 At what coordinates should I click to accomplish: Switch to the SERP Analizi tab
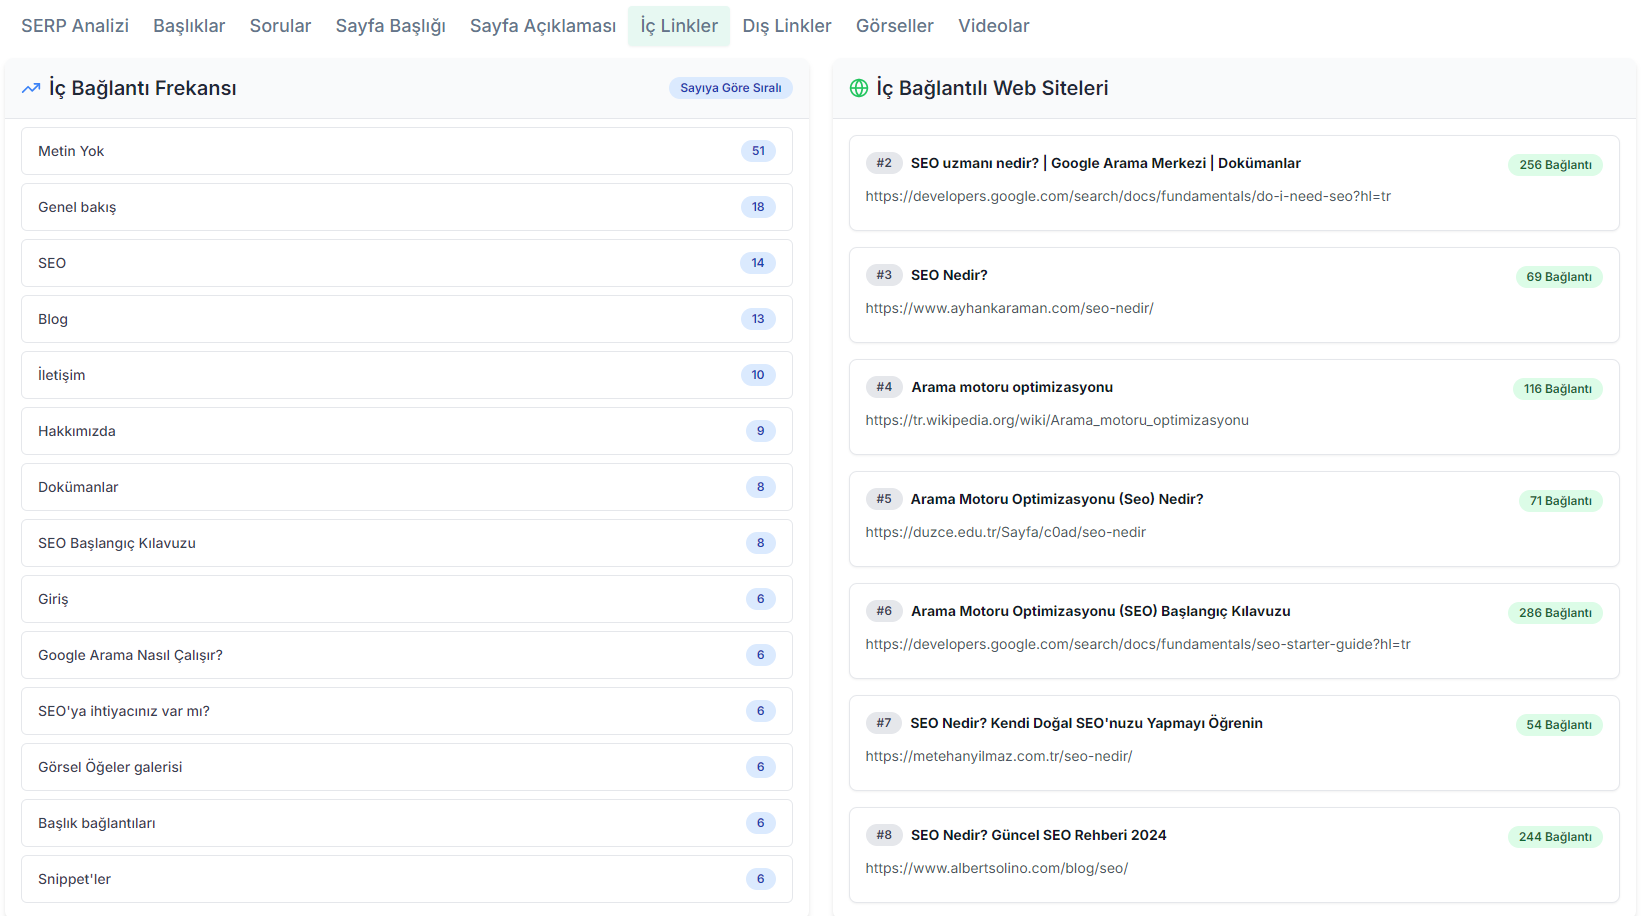[75, 26]
